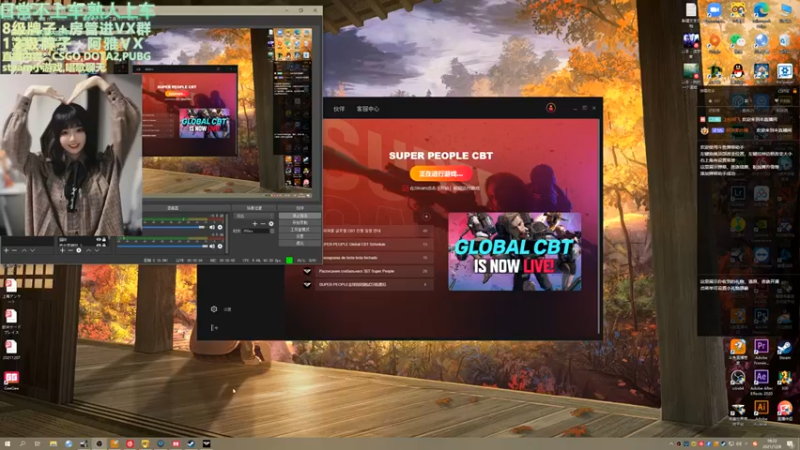Open the taskbar notification center
The image size is (800, 450).
[790, 444]
